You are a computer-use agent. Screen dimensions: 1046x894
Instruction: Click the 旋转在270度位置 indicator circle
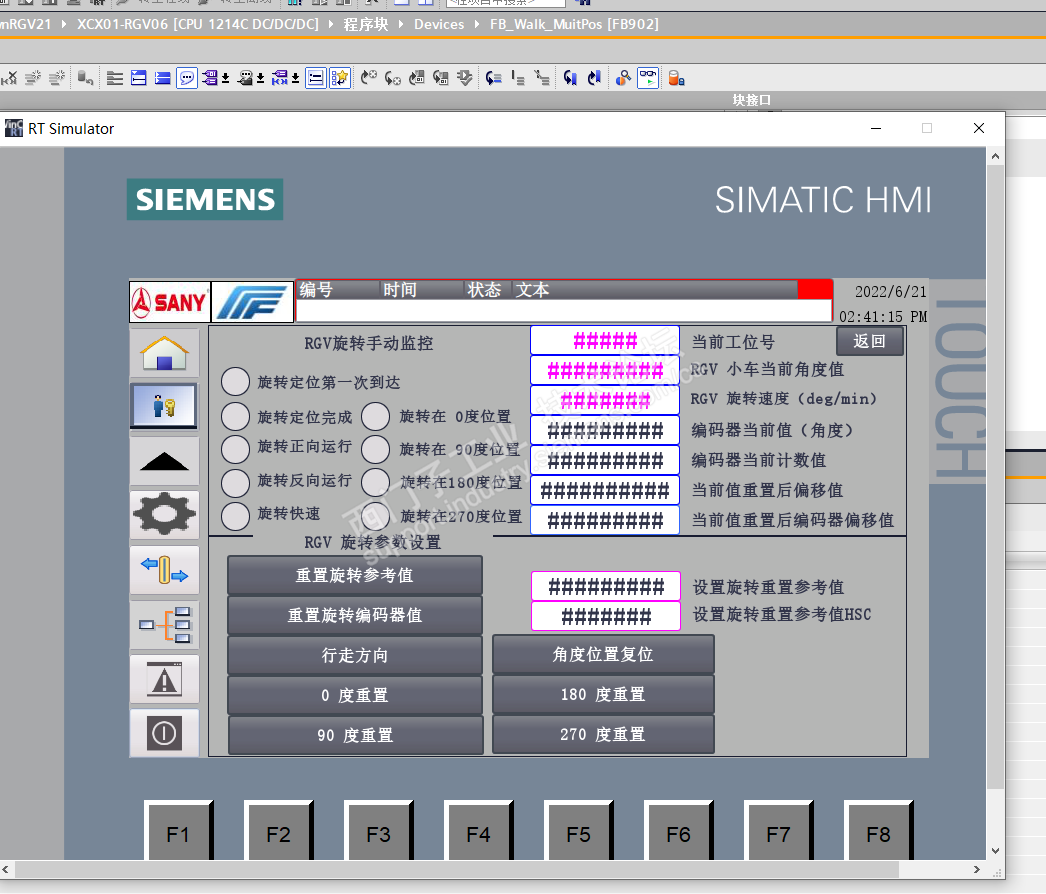coord(376,516)
